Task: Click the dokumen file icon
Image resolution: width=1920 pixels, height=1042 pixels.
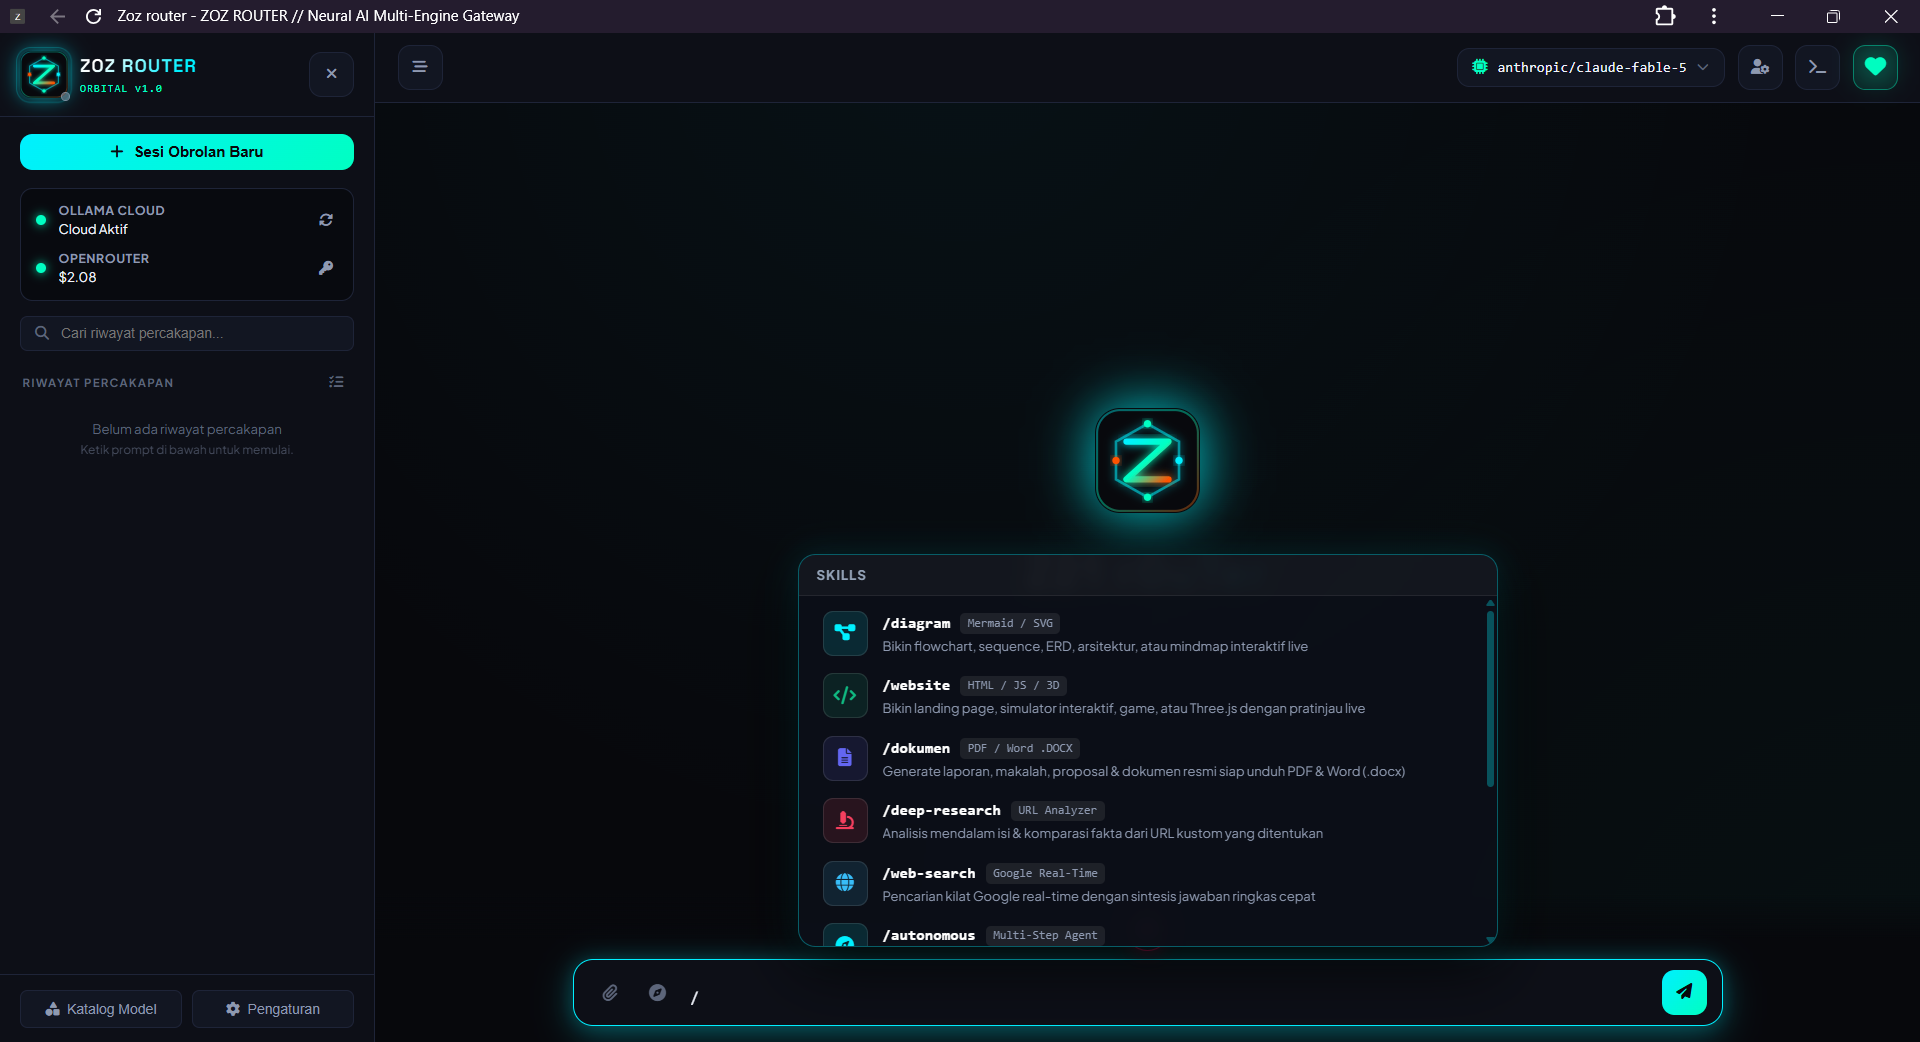Action: point(845,758)
